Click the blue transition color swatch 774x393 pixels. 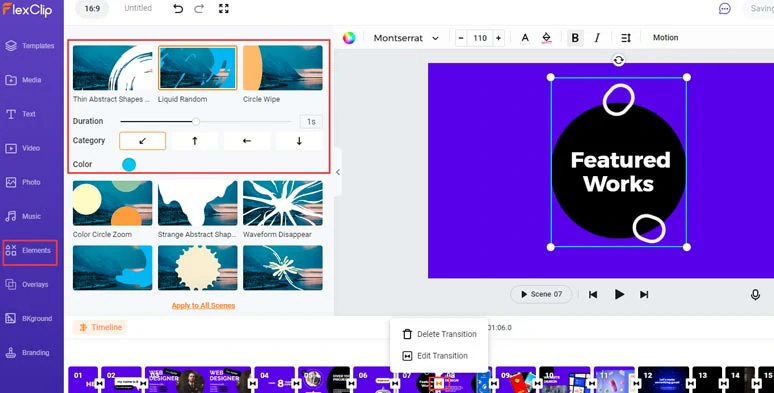click(129, 164)
